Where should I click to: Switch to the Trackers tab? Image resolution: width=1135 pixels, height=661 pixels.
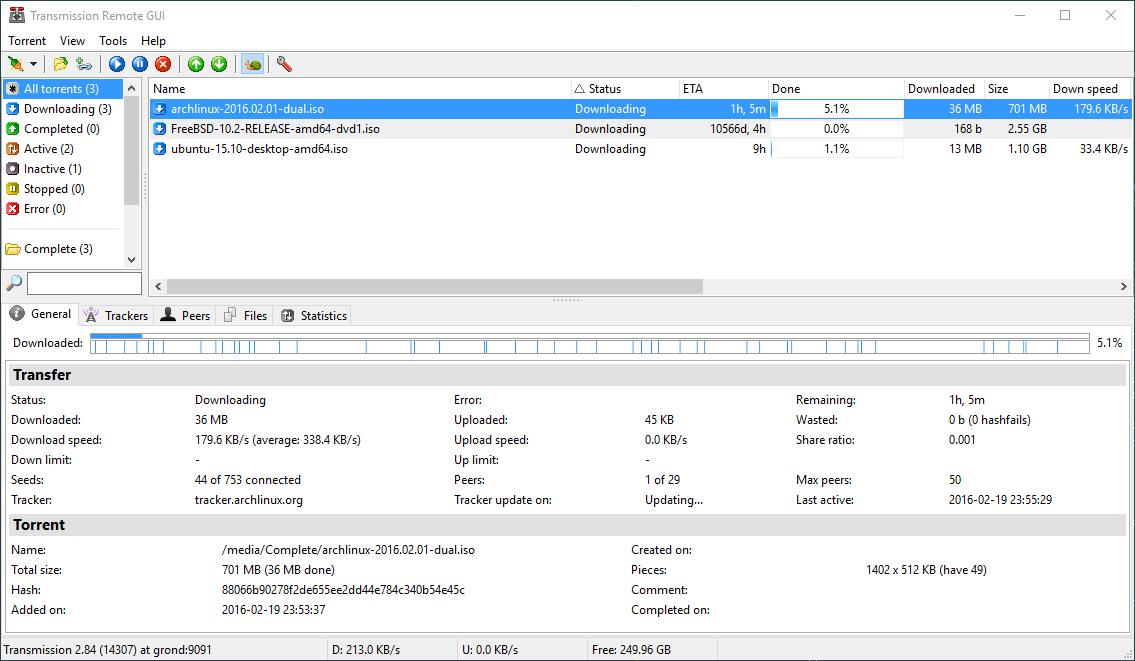(116, 316)
